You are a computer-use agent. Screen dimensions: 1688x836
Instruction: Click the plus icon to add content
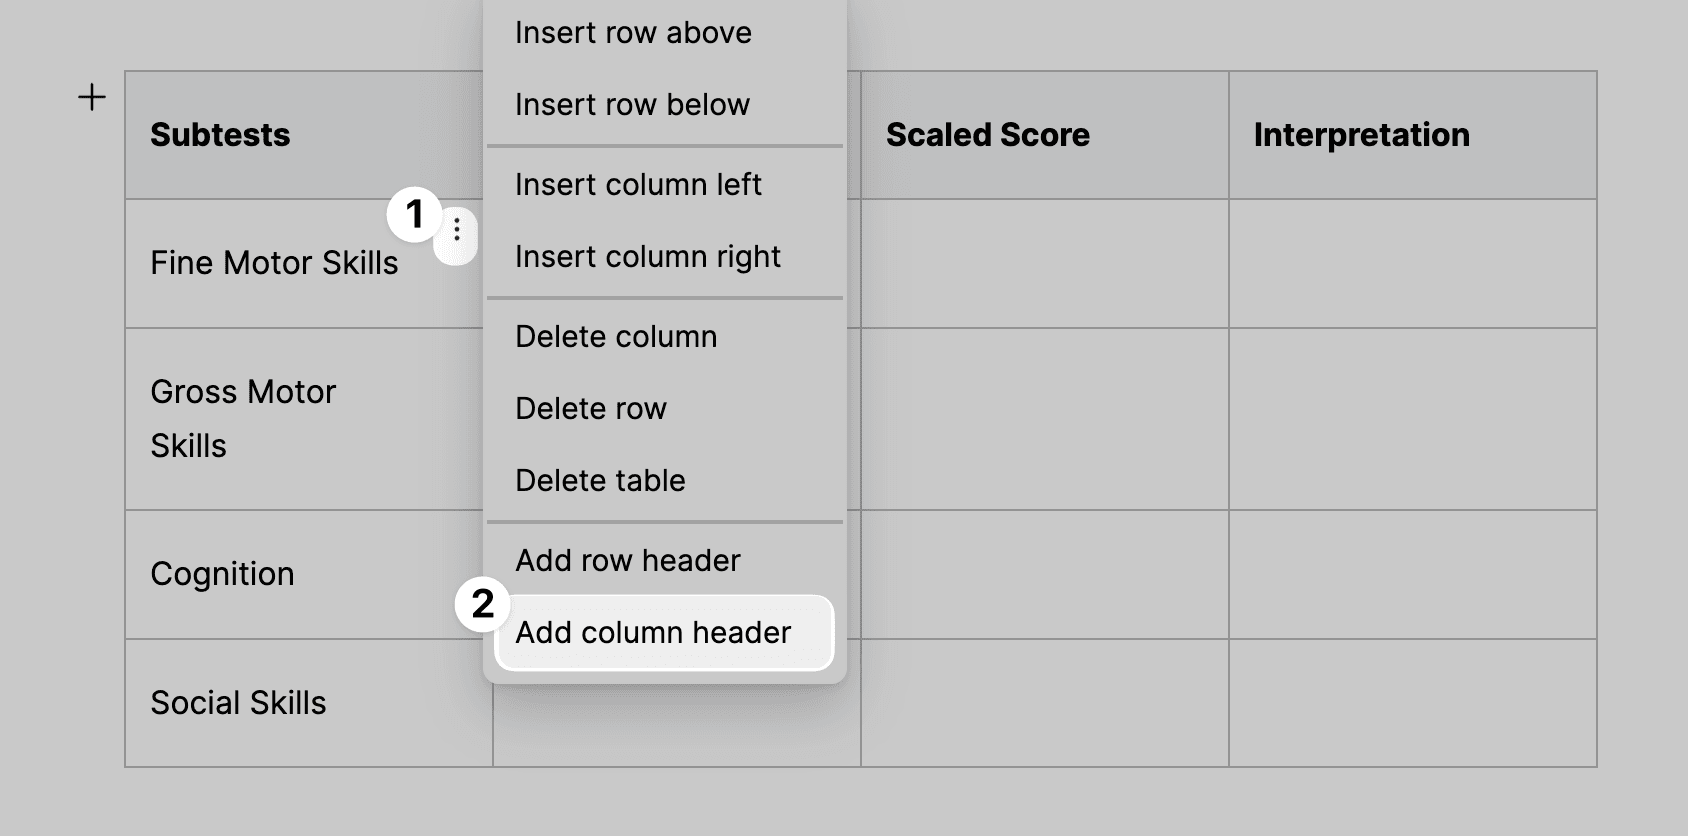[91, 97]
